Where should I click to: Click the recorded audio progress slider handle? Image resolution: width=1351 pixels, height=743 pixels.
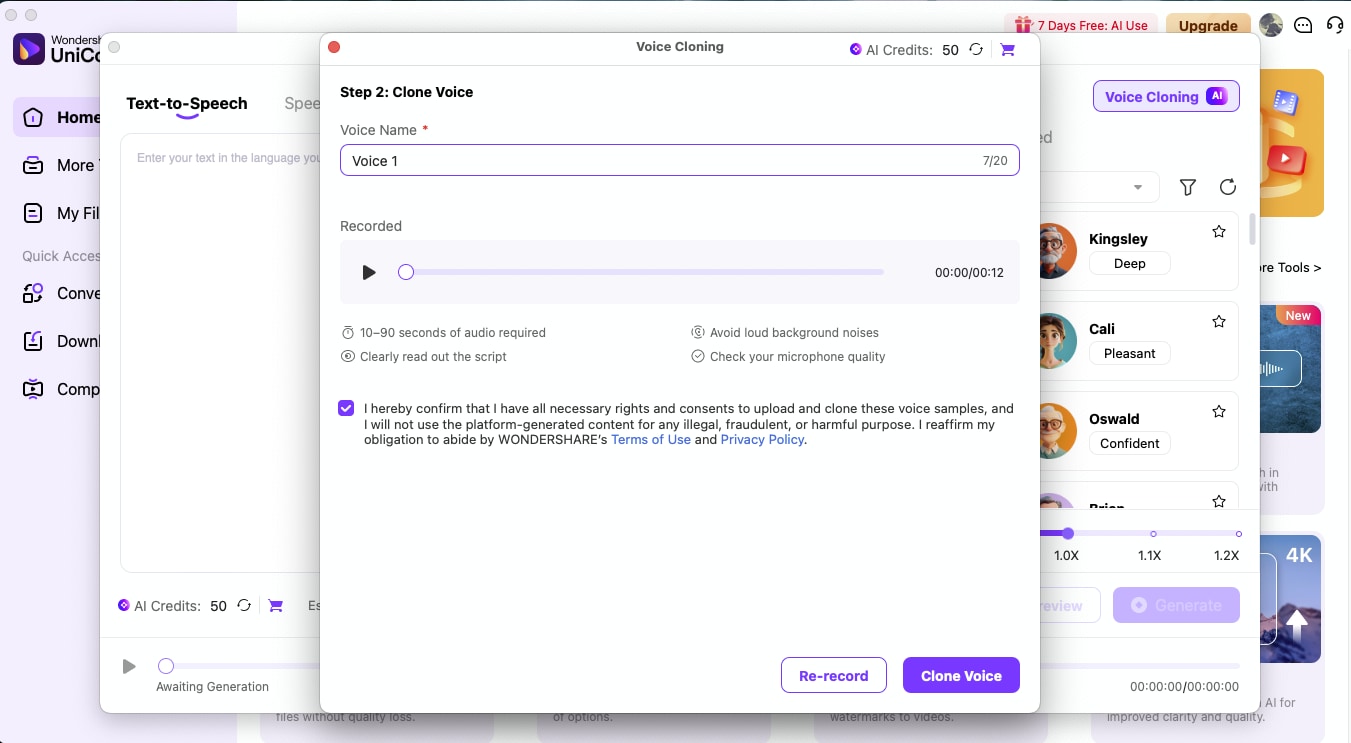(x=406, y=272)
